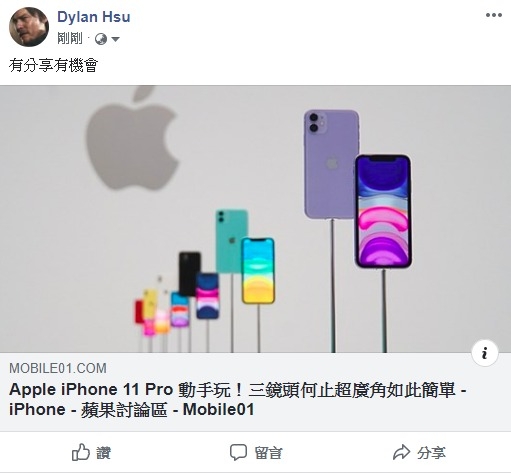Select the 讚 label
The image size is (511, 475).
coord(104,453)
